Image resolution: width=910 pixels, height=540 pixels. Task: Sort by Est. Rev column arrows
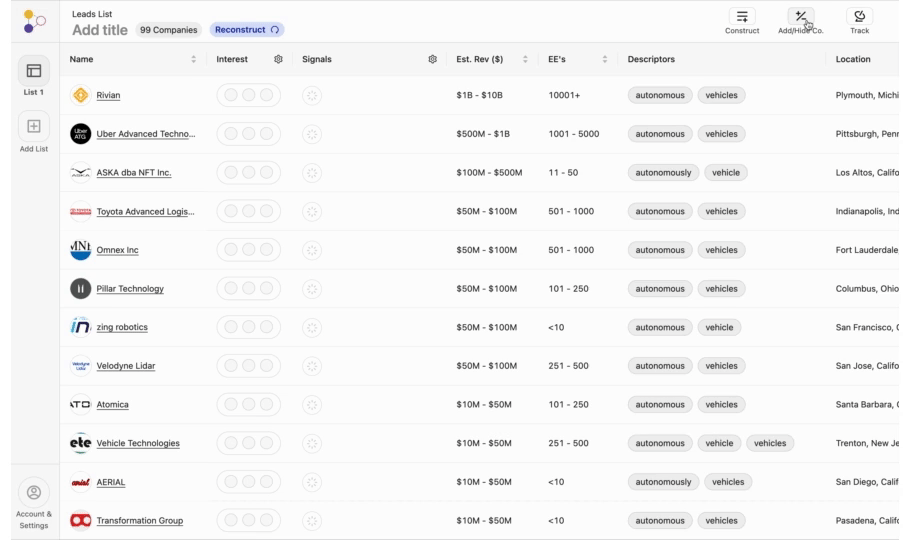[x=525, y=59]
